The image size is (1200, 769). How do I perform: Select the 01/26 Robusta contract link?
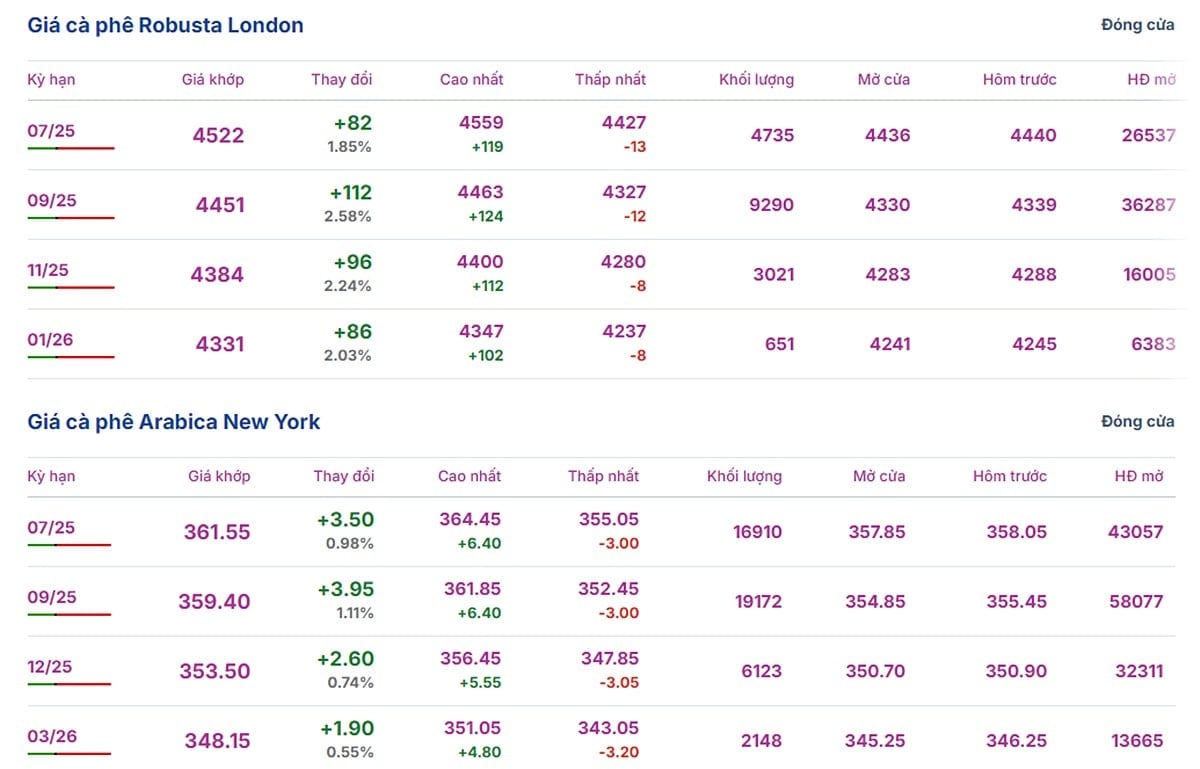coord(50,339)
